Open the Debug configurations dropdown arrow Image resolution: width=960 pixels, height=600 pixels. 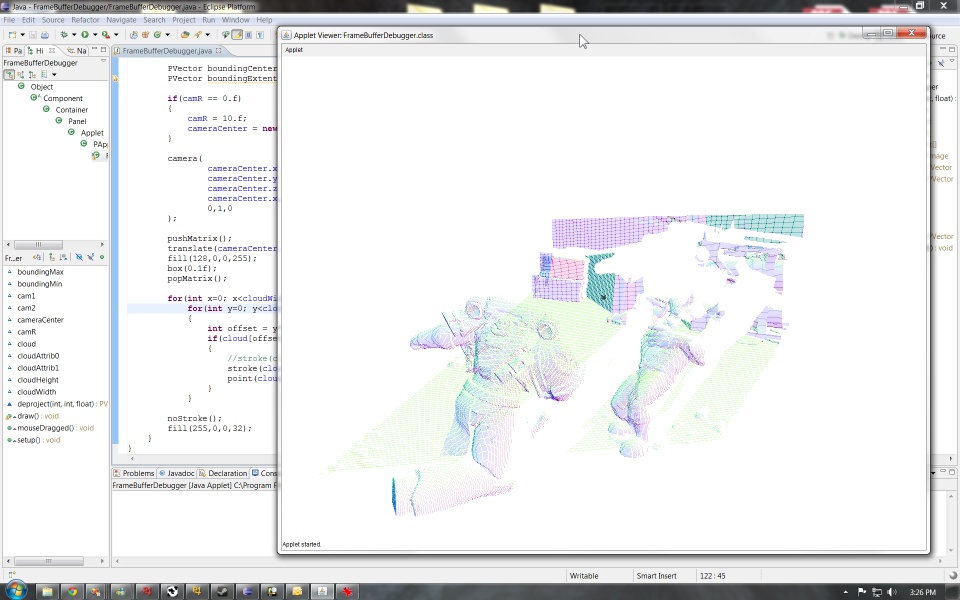tap(74, 35)
